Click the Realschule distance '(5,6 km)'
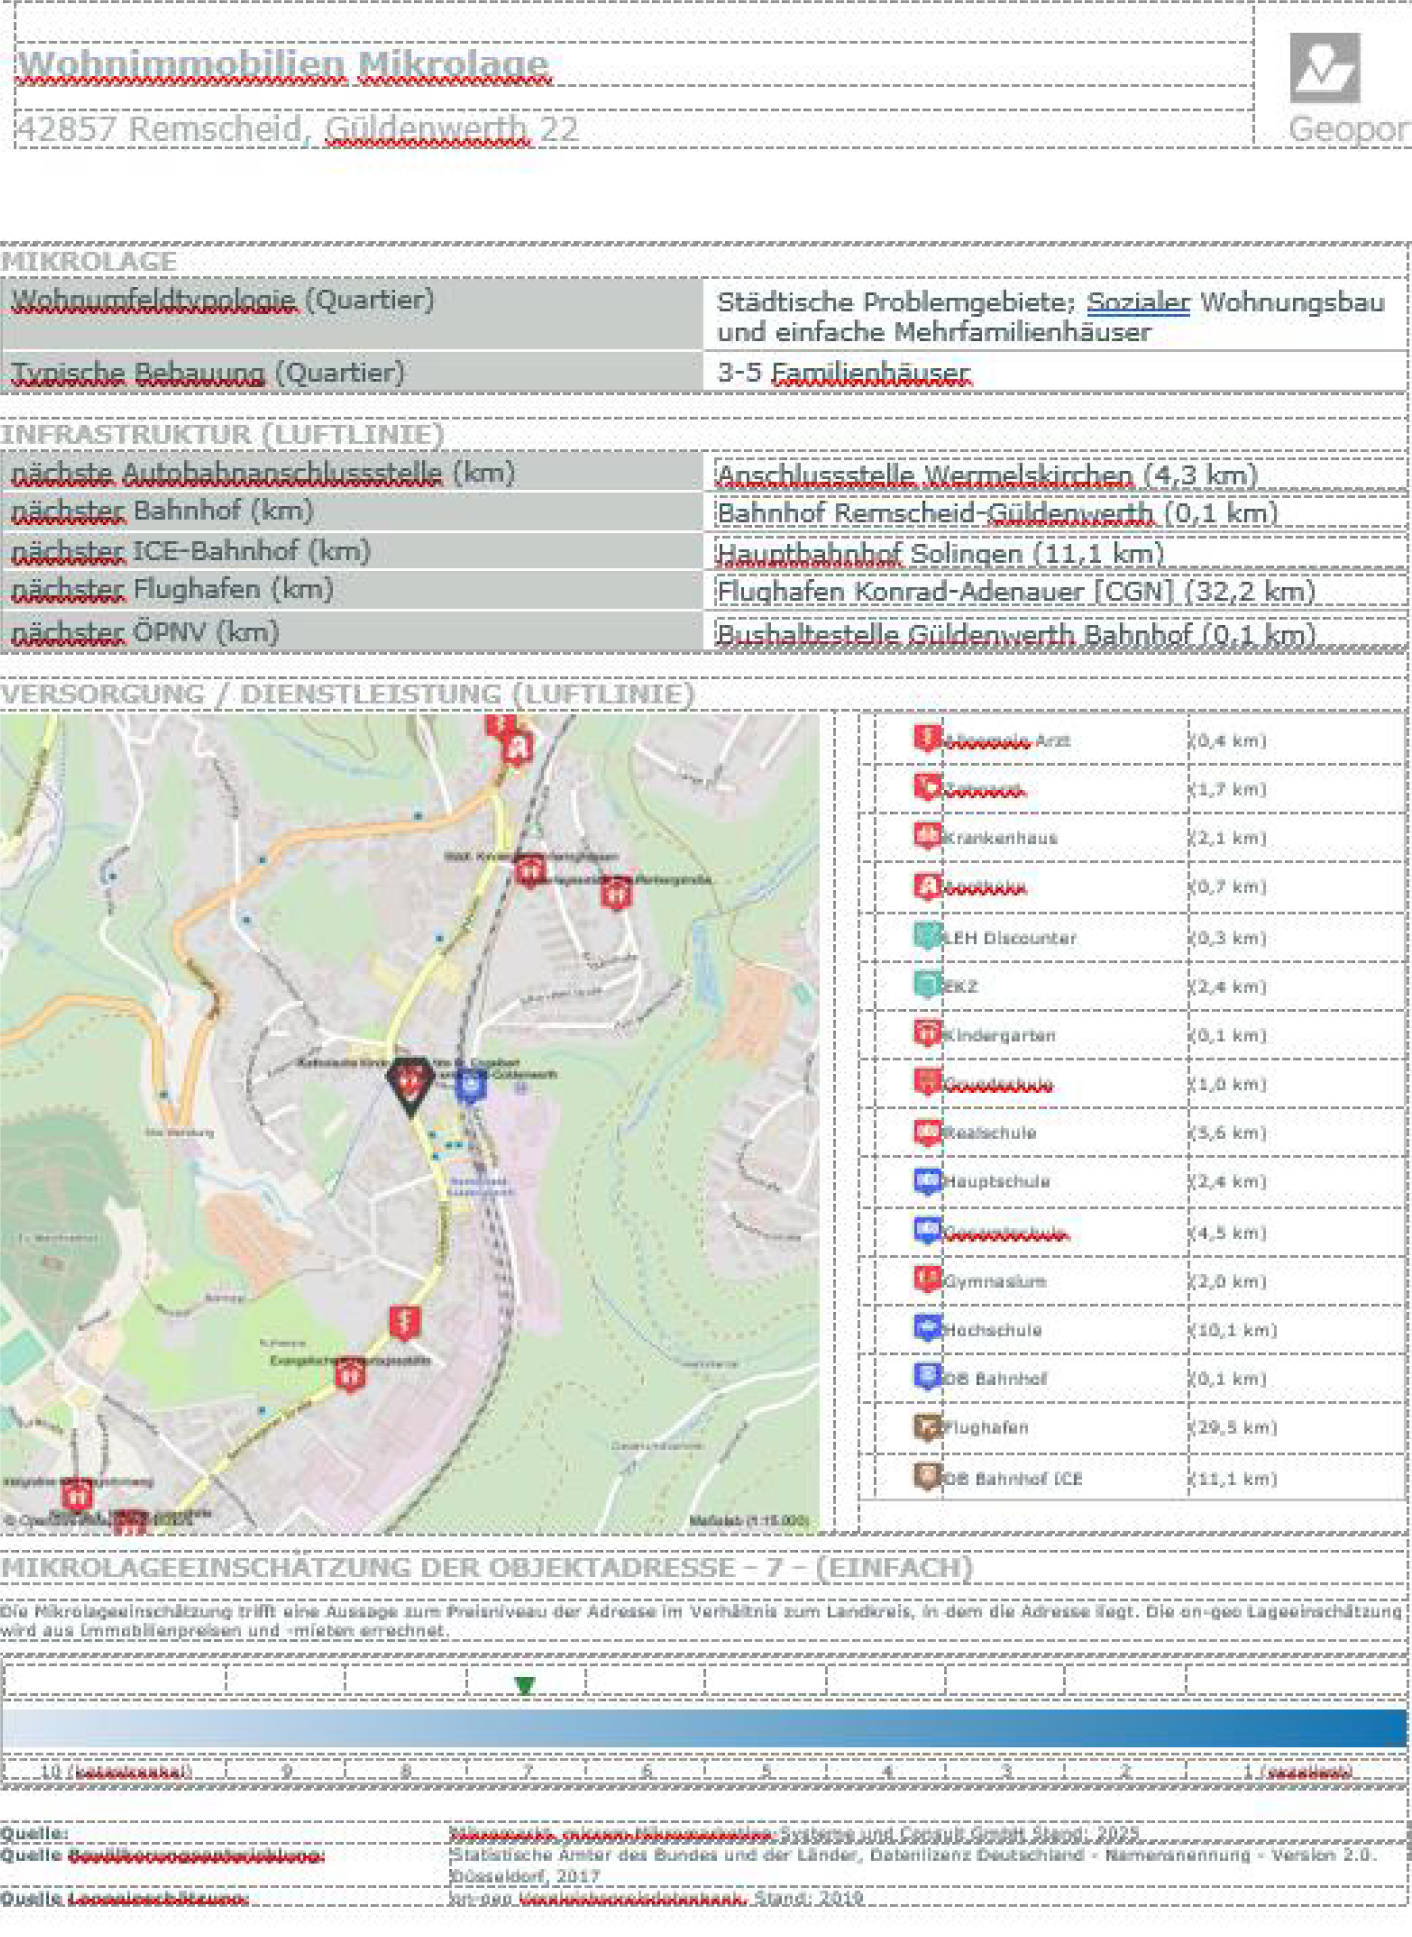Viewport: 1412px width, 1937px height. [x=1227, y=1132]
